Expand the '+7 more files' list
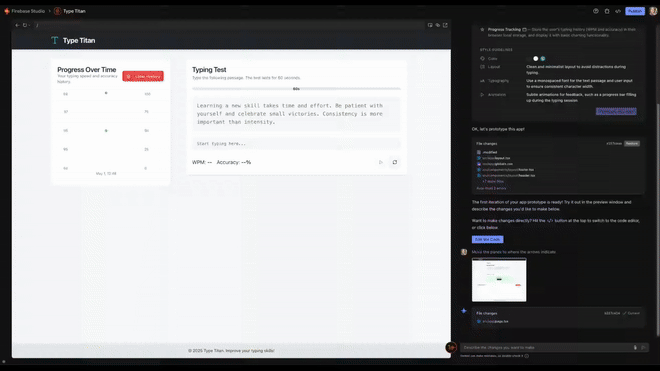 (493, 181)
